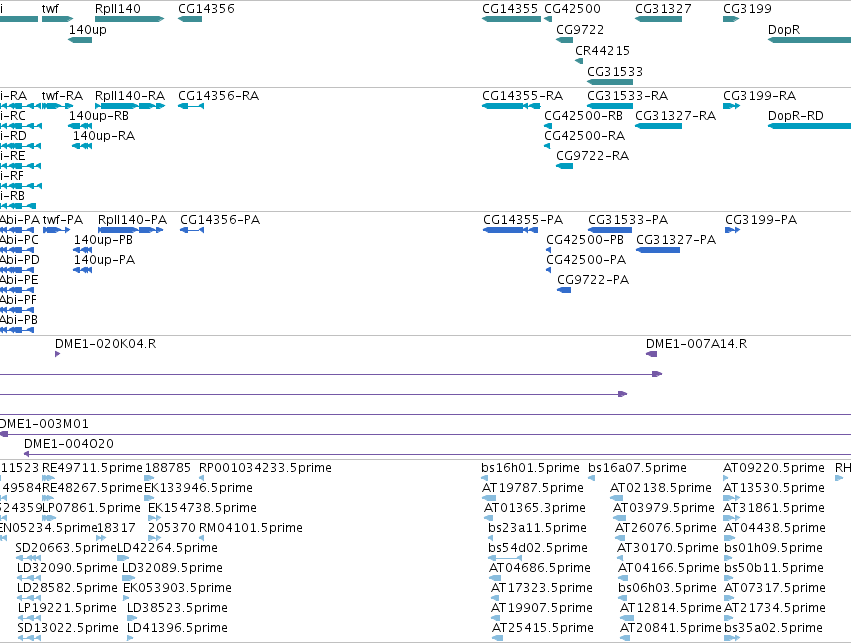Click the 140up-PA protein label
This screenshot has width=851, height=643.
coord(104,260)
